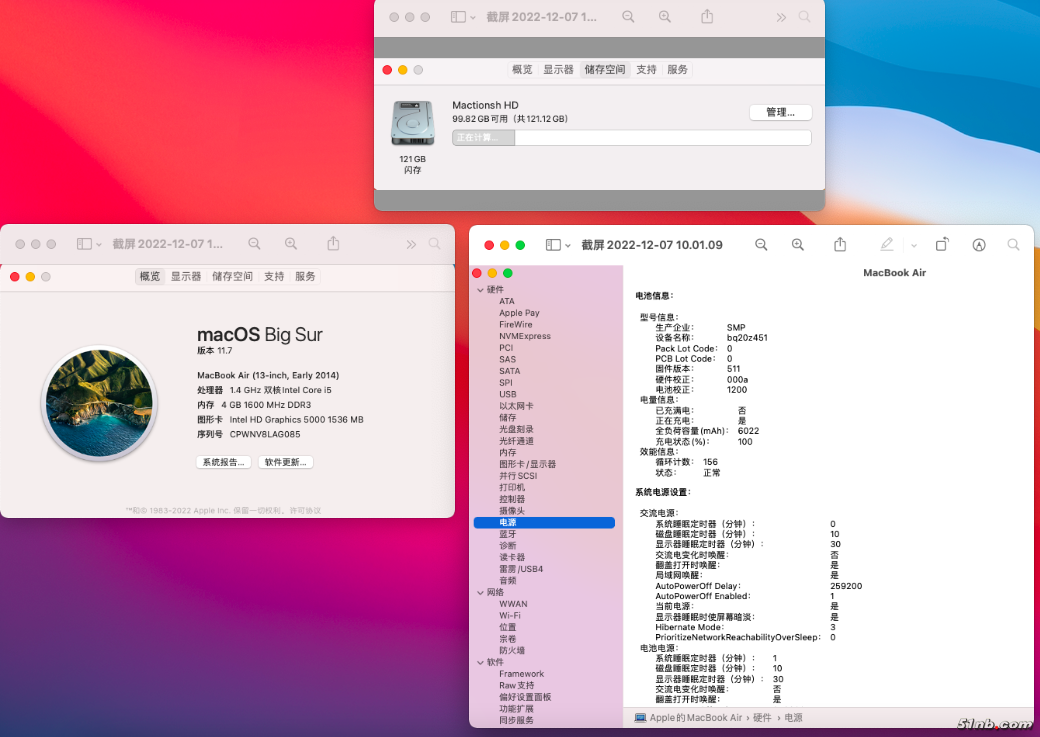Show more toolbar items in left window
This screenshot has height=737, width=1040.
411,244
